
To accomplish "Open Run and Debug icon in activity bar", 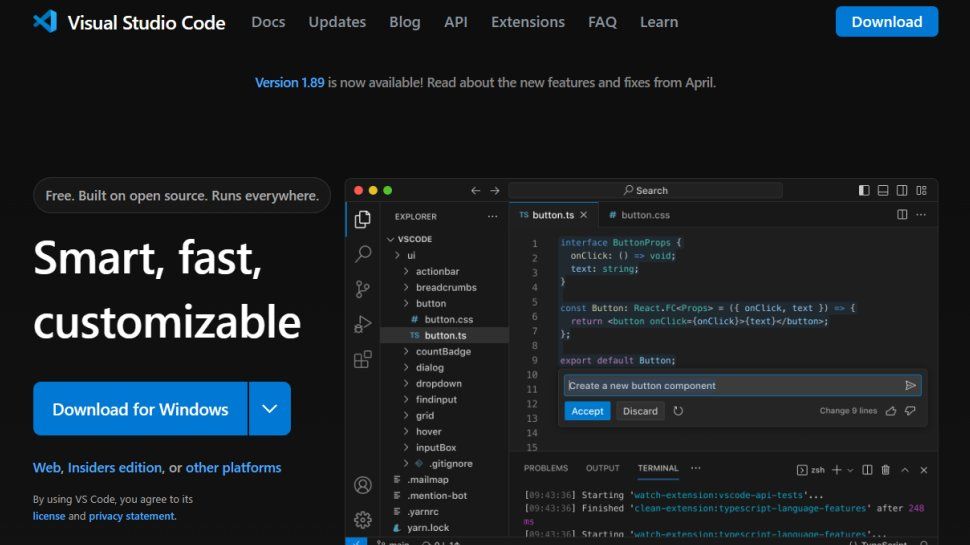I will pos(363,324).
